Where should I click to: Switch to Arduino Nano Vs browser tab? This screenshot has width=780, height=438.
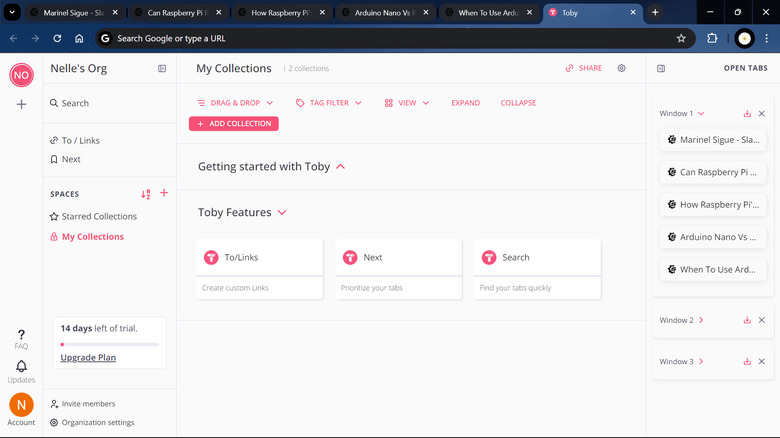[385, 13]
